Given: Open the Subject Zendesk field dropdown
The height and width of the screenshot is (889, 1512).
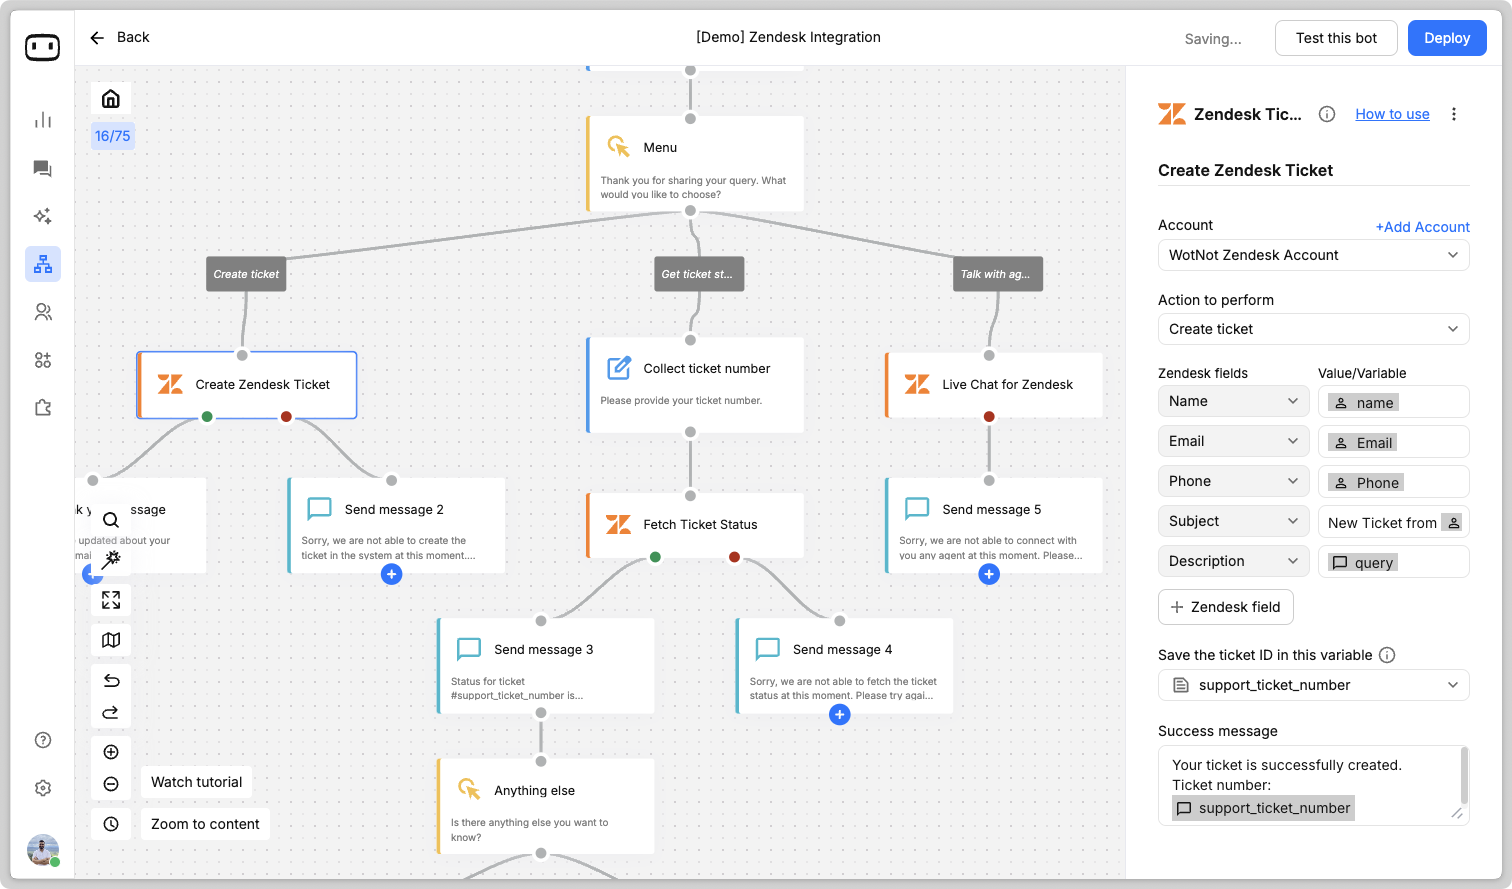Looking at the screenshot, I should [1234, 521].
